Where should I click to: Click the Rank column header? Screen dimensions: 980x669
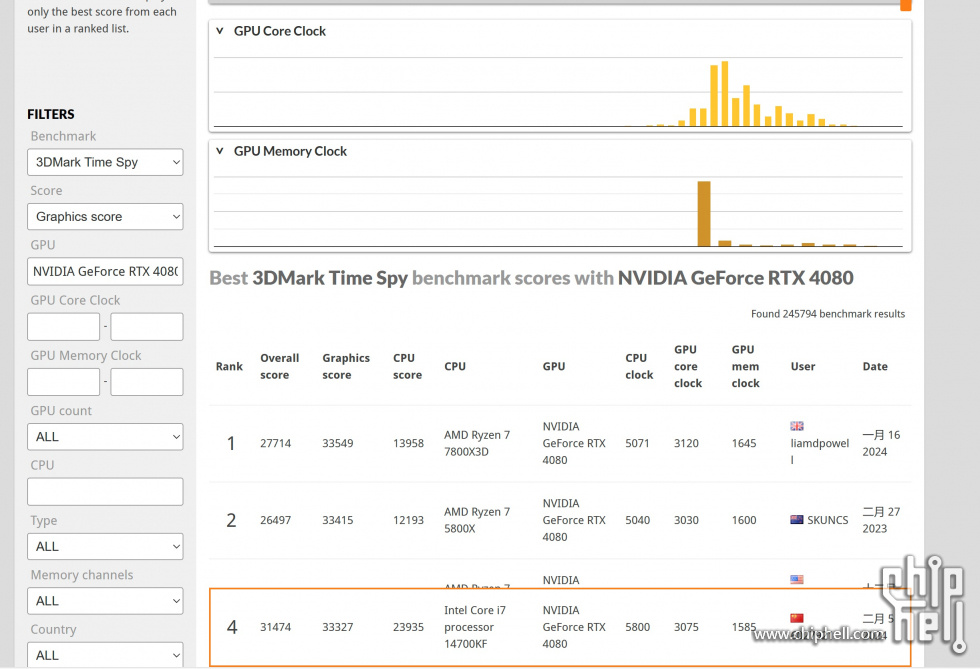click(229, 366)
